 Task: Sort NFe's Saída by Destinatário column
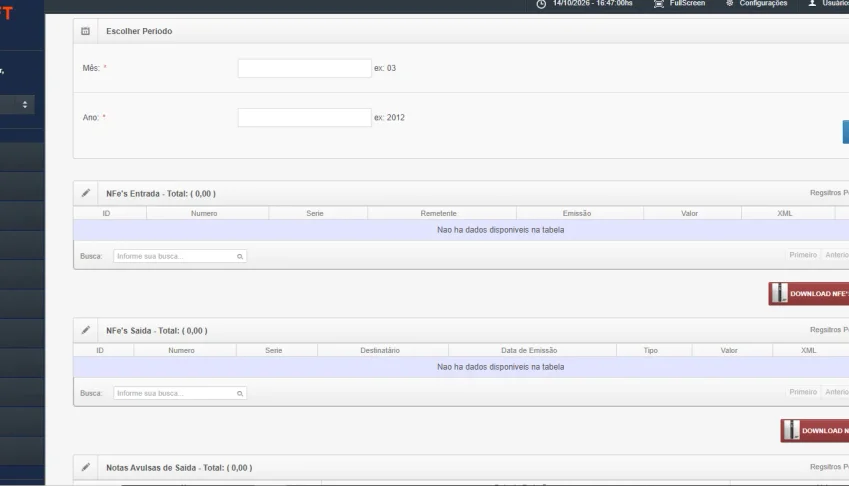pos(383,350)
